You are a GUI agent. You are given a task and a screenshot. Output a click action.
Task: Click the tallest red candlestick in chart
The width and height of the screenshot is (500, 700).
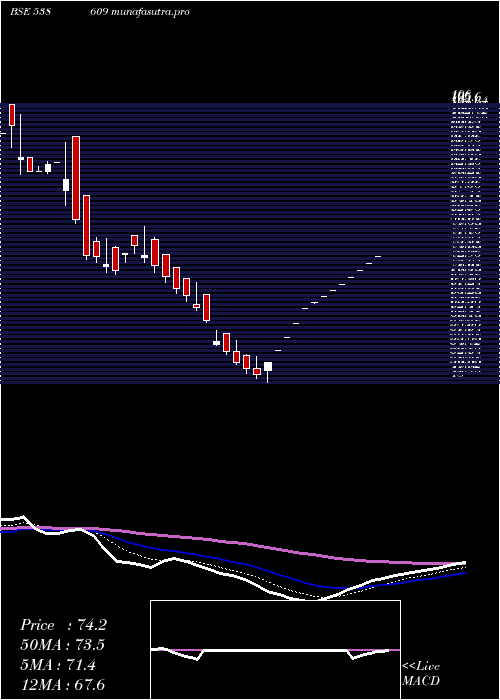[x=76, y=178]
